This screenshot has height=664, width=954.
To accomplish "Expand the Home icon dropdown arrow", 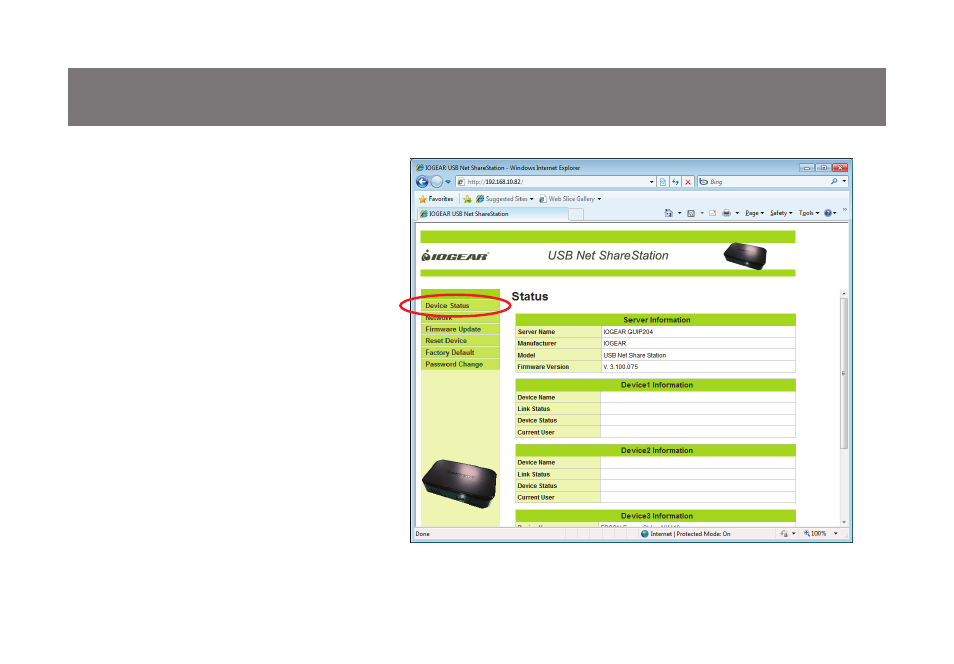I will 680,213.
